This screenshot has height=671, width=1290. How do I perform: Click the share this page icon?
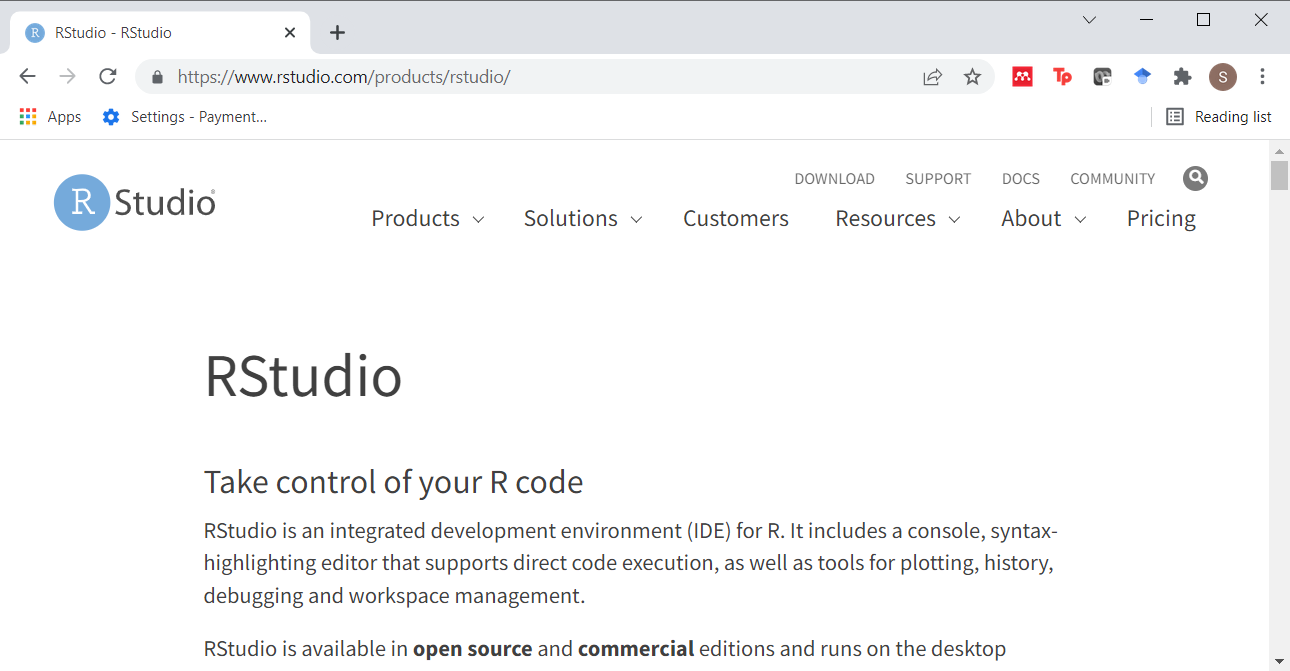click(x=932, y=77)
